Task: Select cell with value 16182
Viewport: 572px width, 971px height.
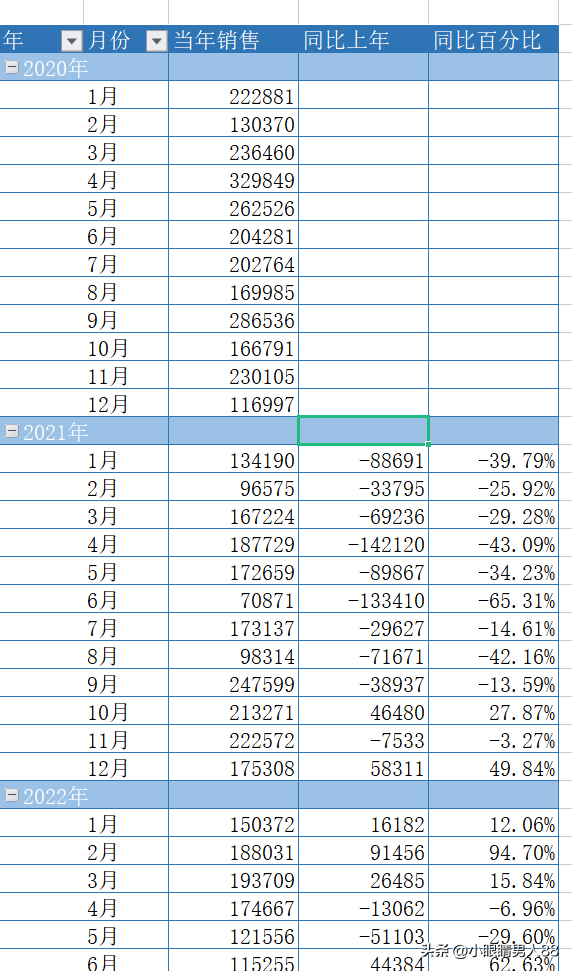Action: 363,824
